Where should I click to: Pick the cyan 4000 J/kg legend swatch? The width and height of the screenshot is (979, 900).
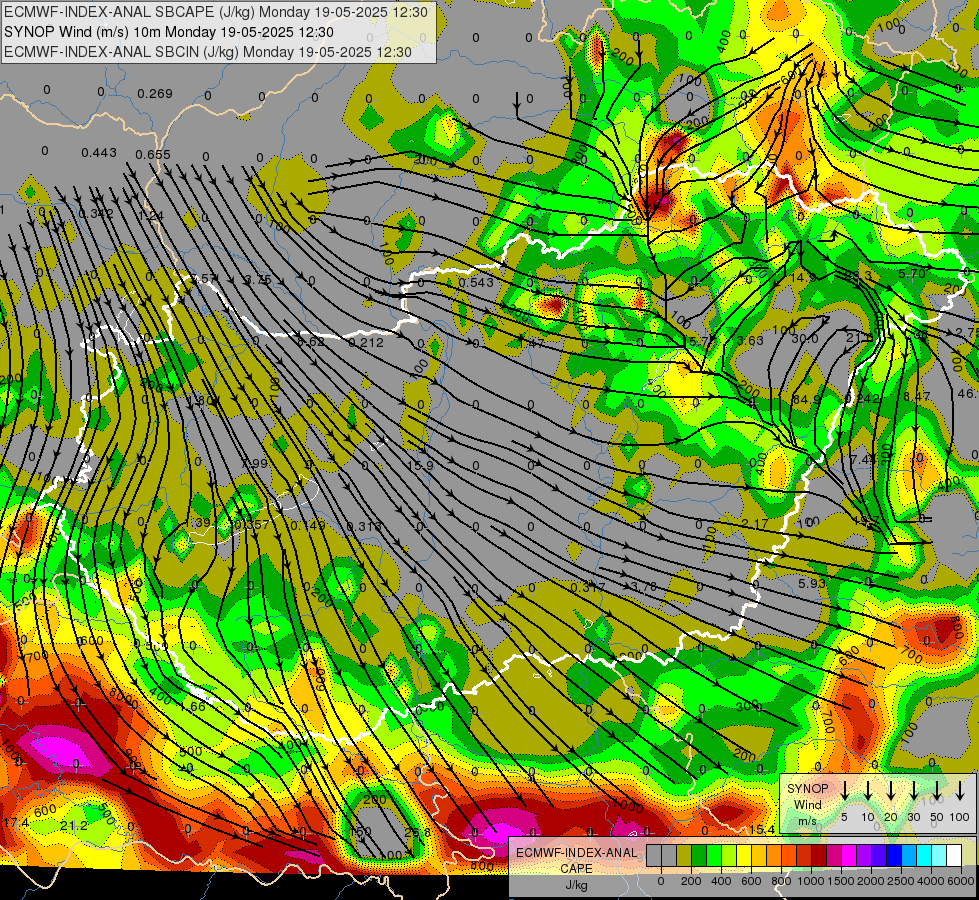click(923, 855)
